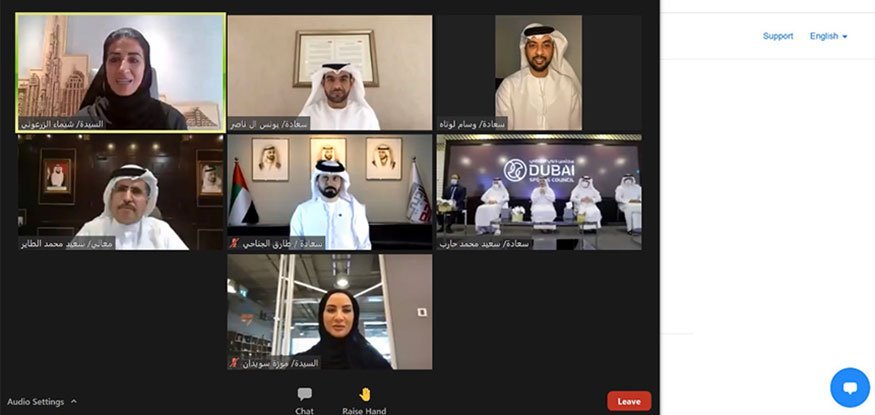Open the Chat panel icon
The height and width of the screenshot is (415, 875).
pyautogui.click(x=305, y=394)
